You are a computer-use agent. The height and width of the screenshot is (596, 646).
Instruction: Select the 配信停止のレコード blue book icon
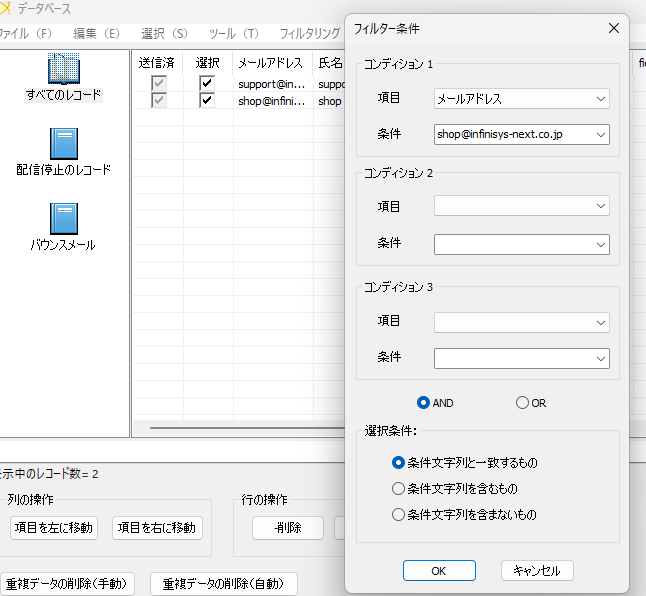point(64,144)
